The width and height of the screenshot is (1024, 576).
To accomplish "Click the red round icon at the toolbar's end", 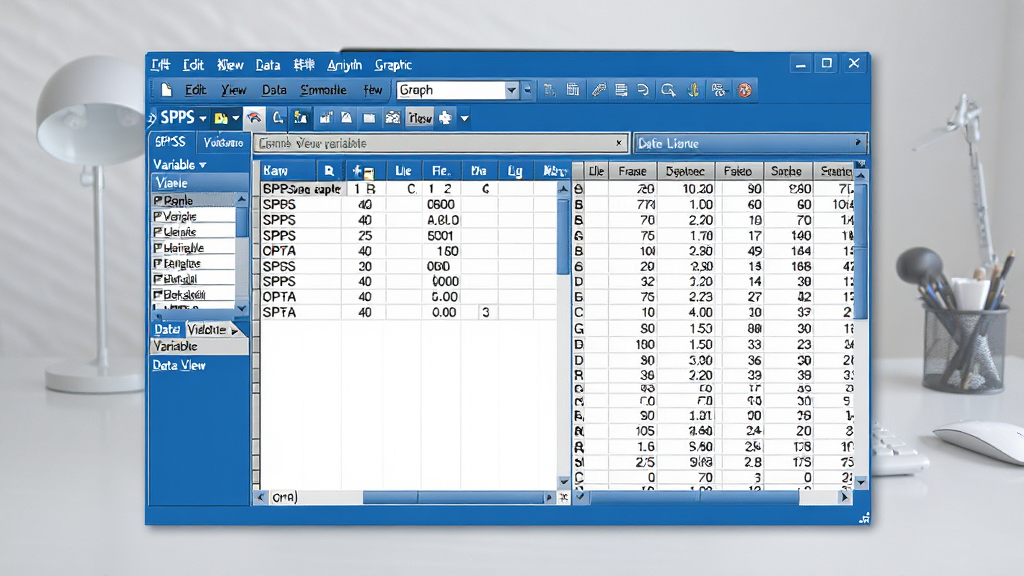I will pos(744,90).
